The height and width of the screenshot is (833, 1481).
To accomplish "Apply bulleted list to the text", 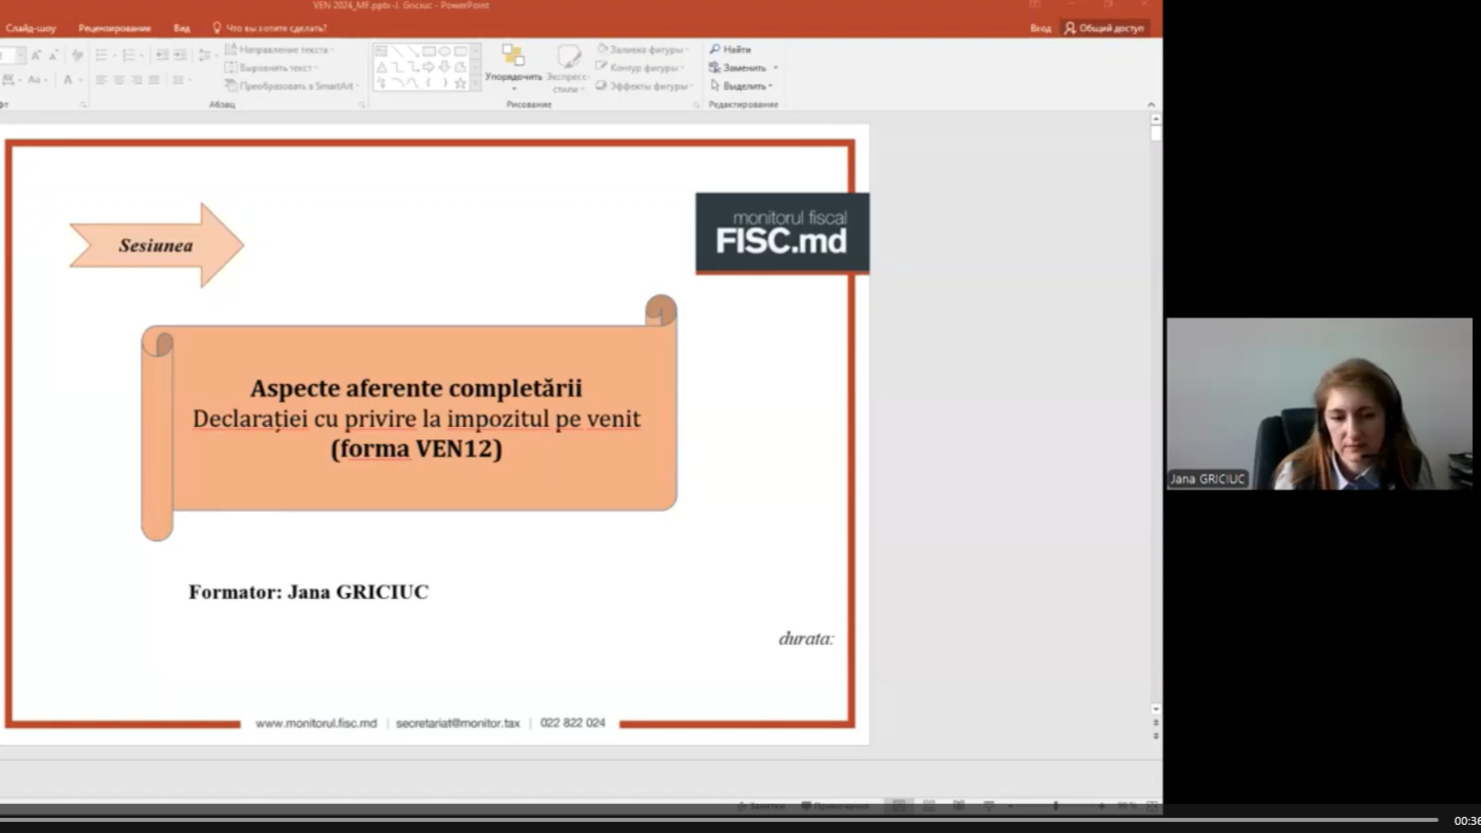I will (x=101, y=55).
